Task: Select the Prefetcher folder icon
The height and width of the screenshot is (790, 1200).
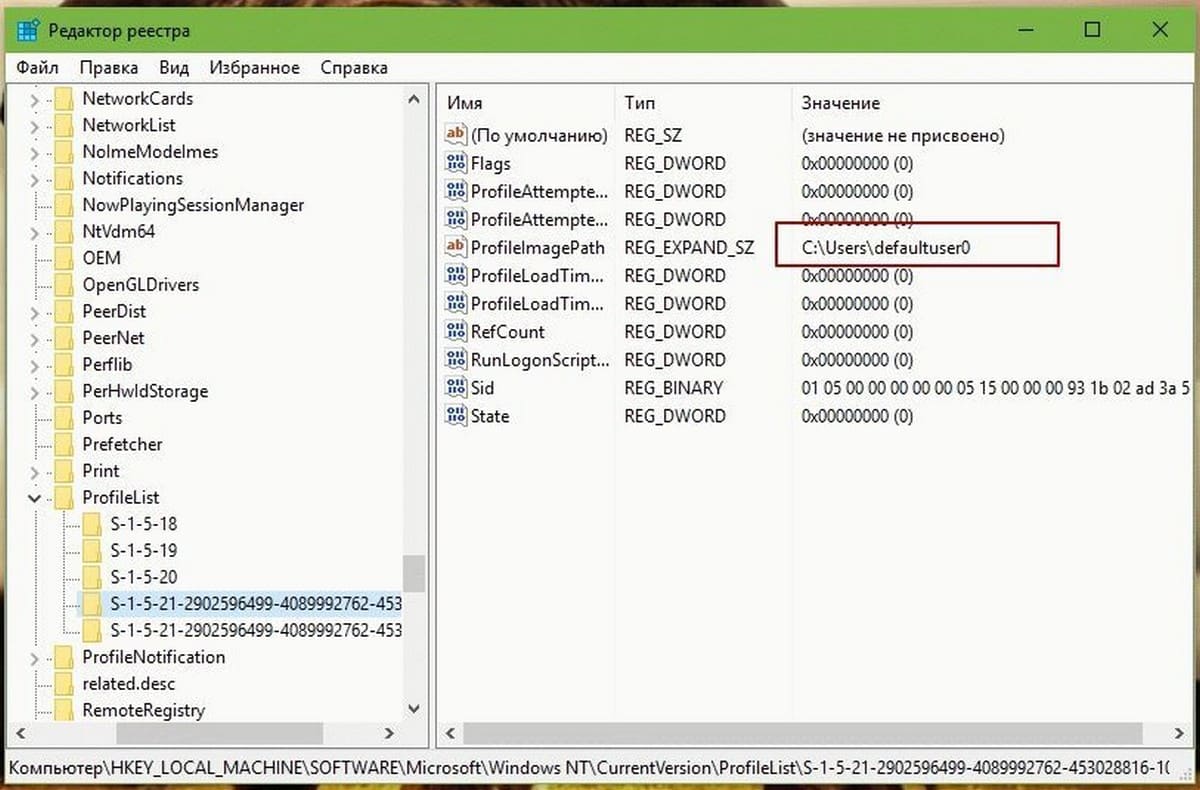Action: coord(64,444)
